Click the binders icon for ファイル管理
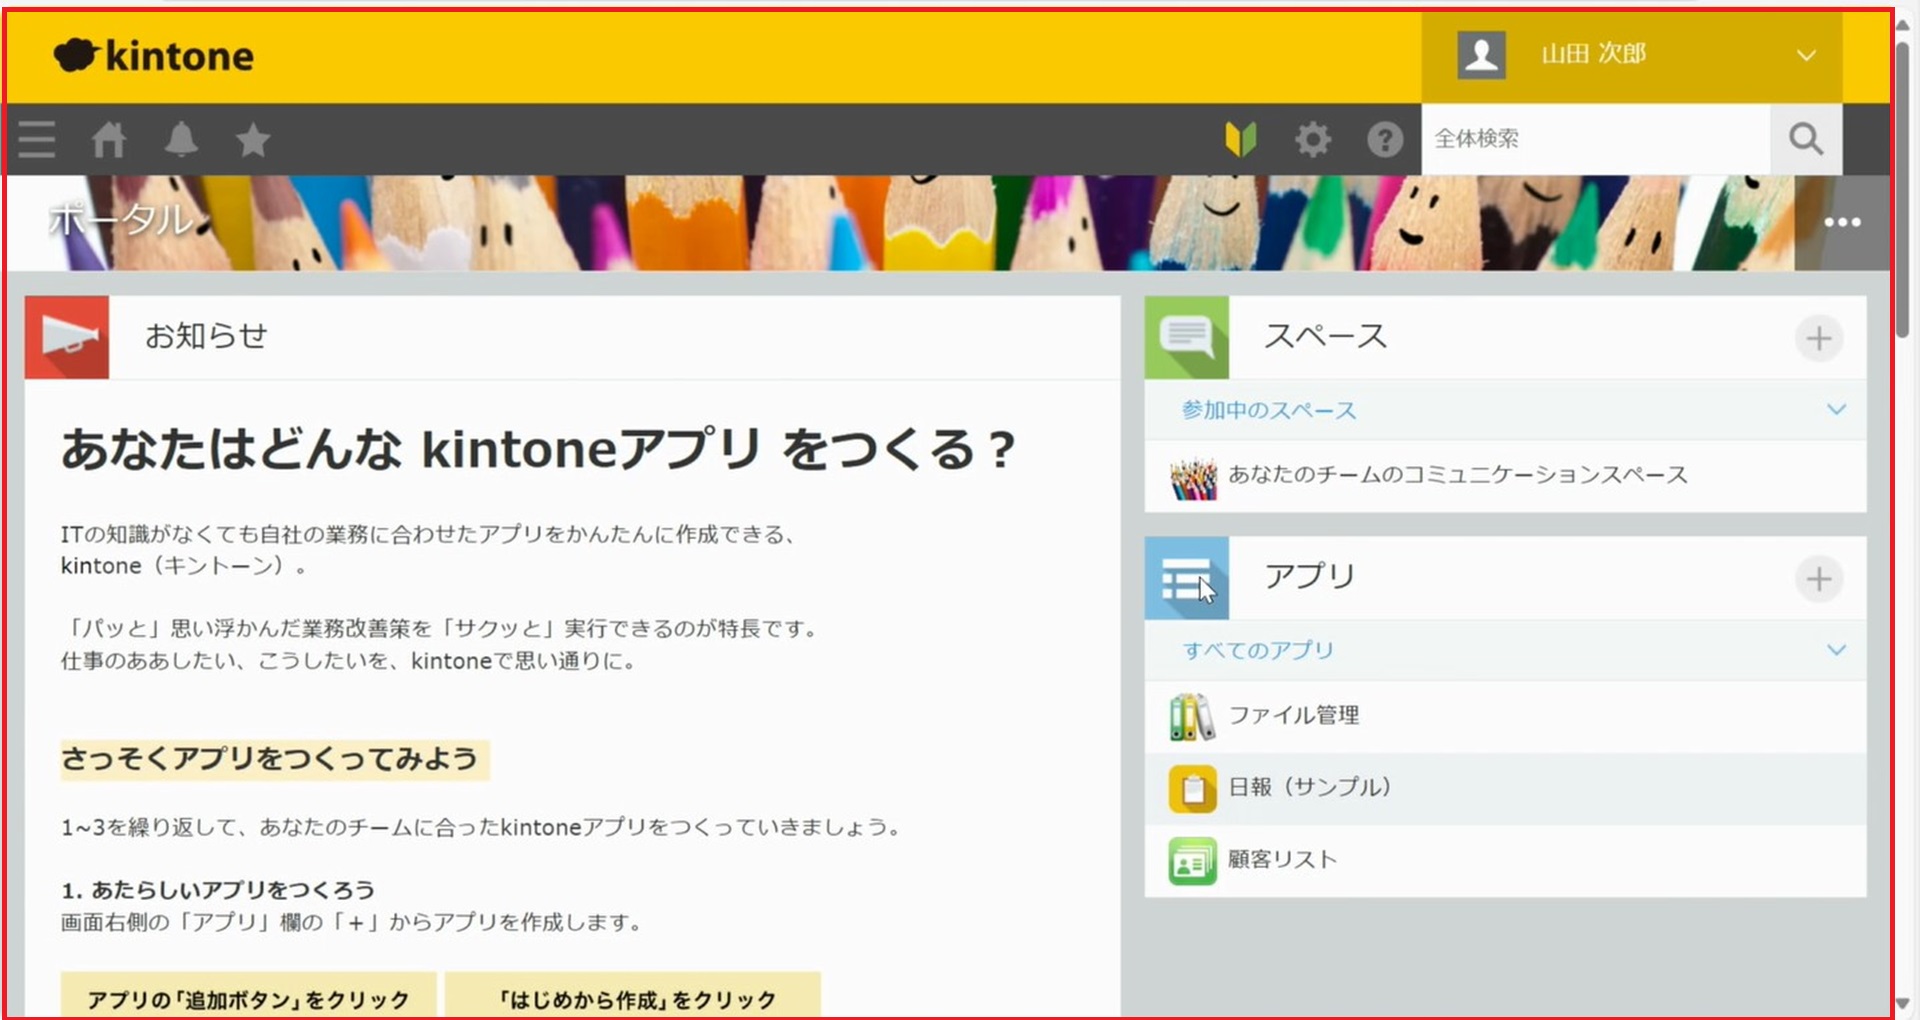 (x=1193, y=717)
